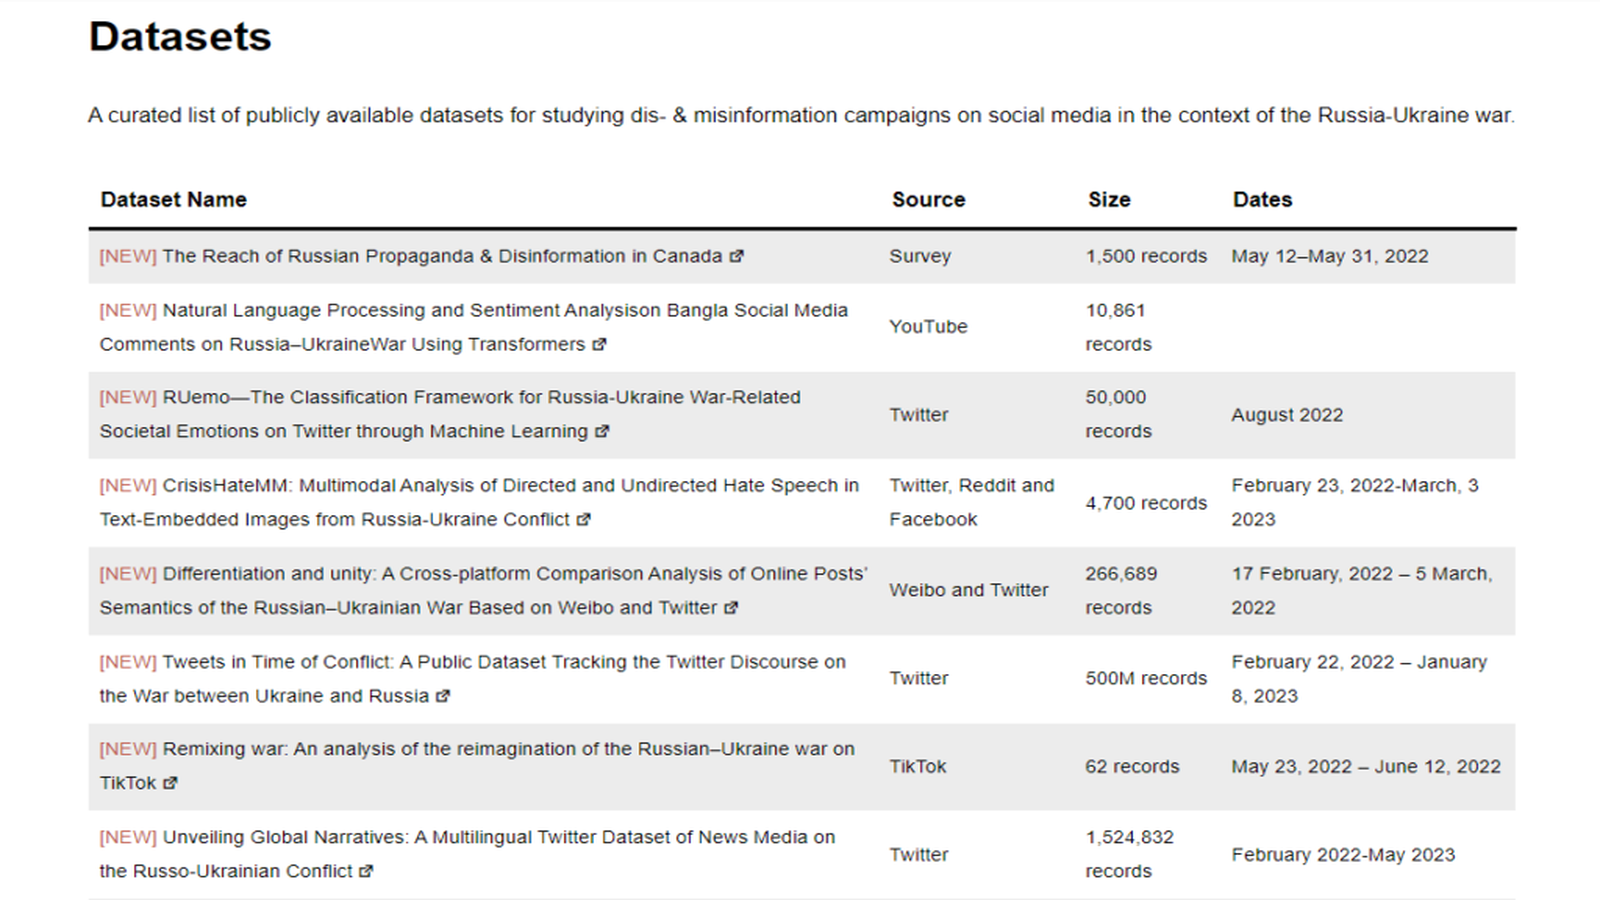Click external link icon after Tweets in Time of Conflict
1600x900 pixels.
(x=443, y=696)
